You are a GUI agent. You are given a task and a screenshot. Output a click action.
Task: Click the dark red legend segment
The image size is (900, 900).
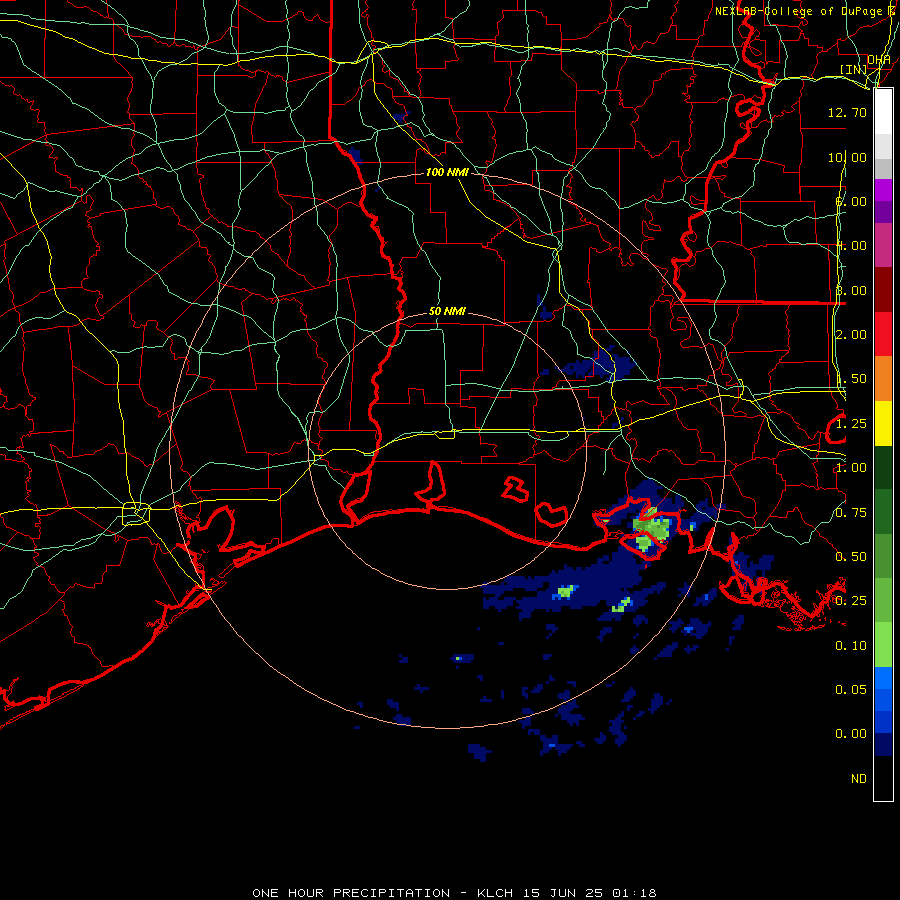coord(883,290)
